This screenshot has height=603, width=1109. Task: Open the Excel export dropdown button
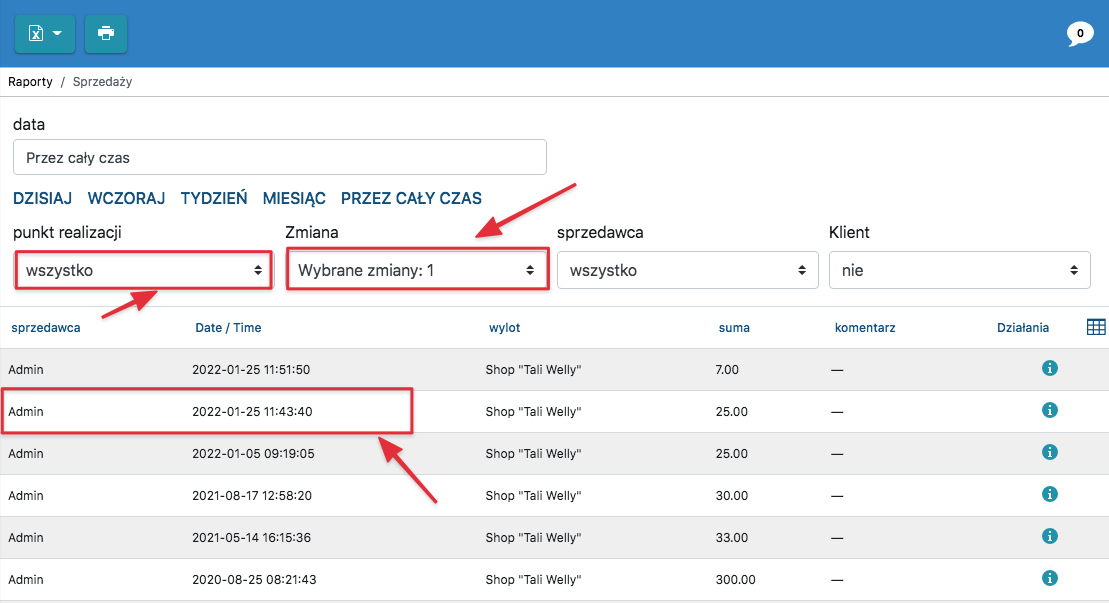(45, 33)
